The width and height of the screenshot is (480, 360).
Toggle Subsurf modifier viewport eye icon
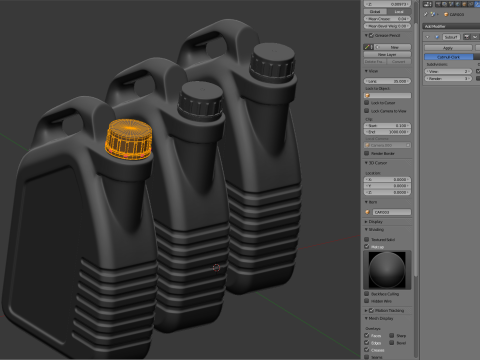pos(475,37)
